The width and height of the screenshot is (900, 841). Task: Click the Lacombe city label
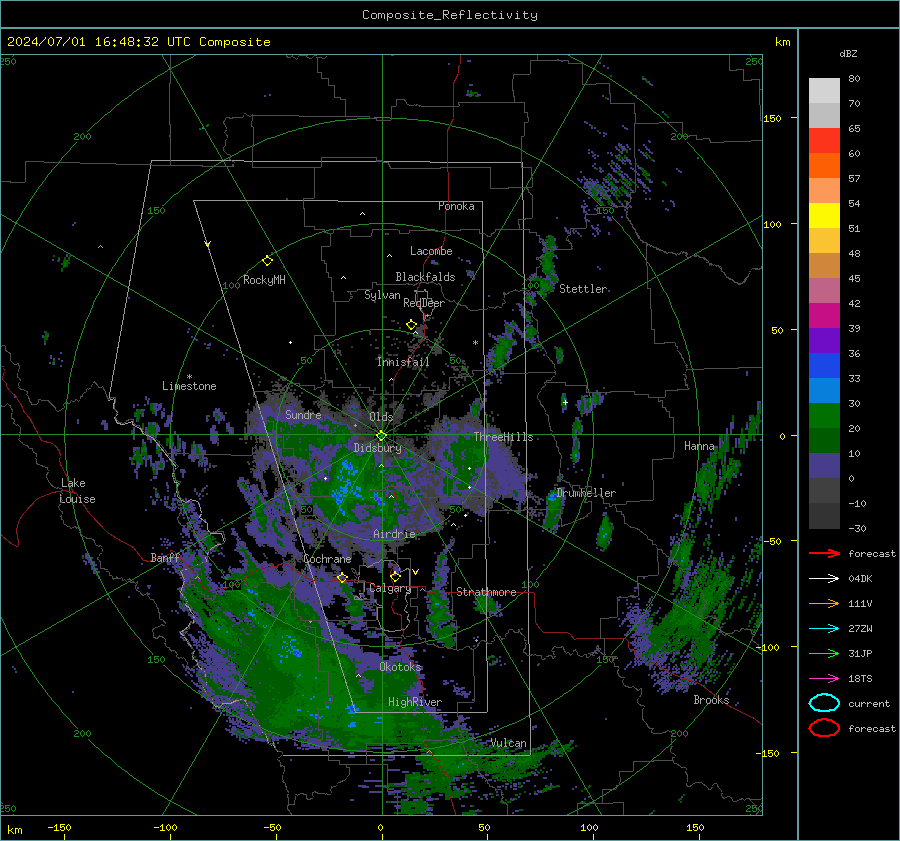pyautogui.click(x=430, y=251)
